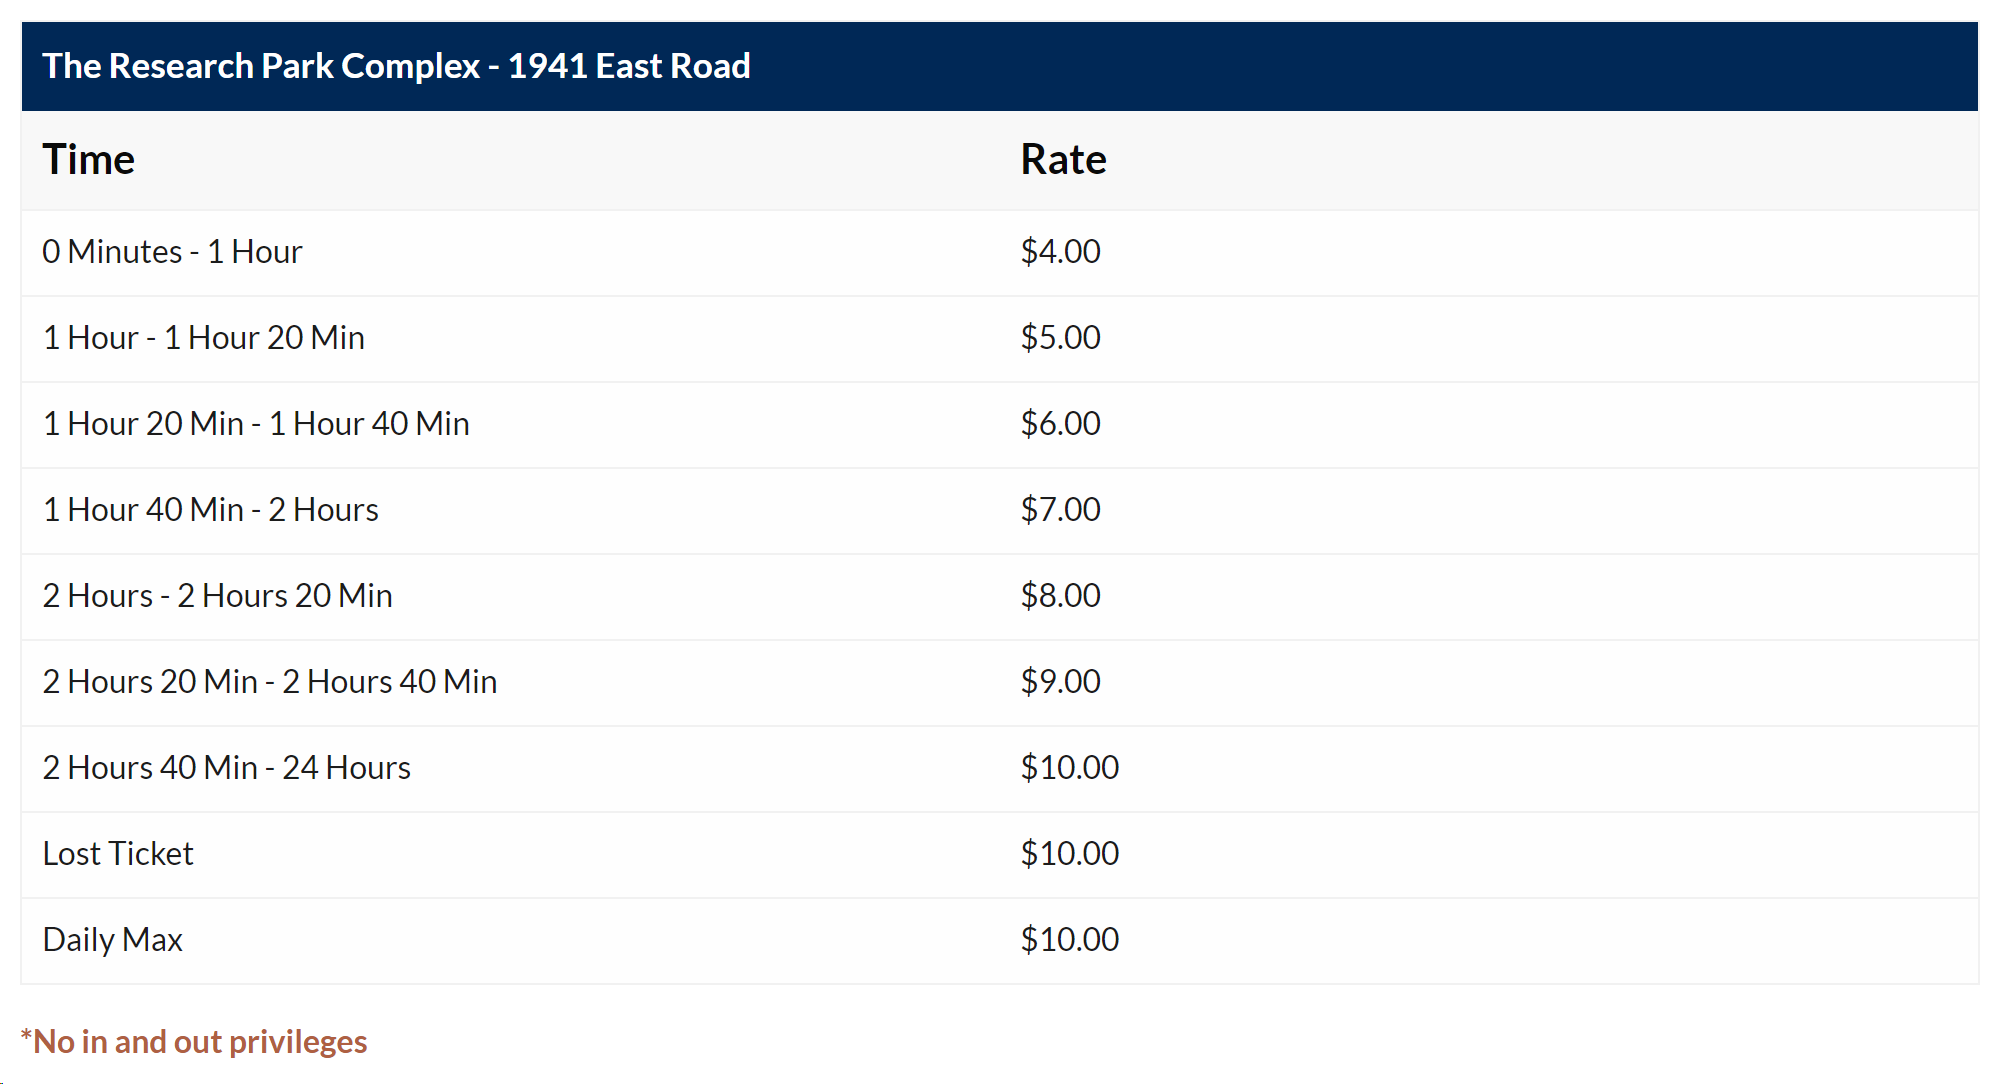Image resolution: width=1995 pixels, height=1084 pixels.
Task: Click the $6.00 rate value
Action: [1060, 424]
